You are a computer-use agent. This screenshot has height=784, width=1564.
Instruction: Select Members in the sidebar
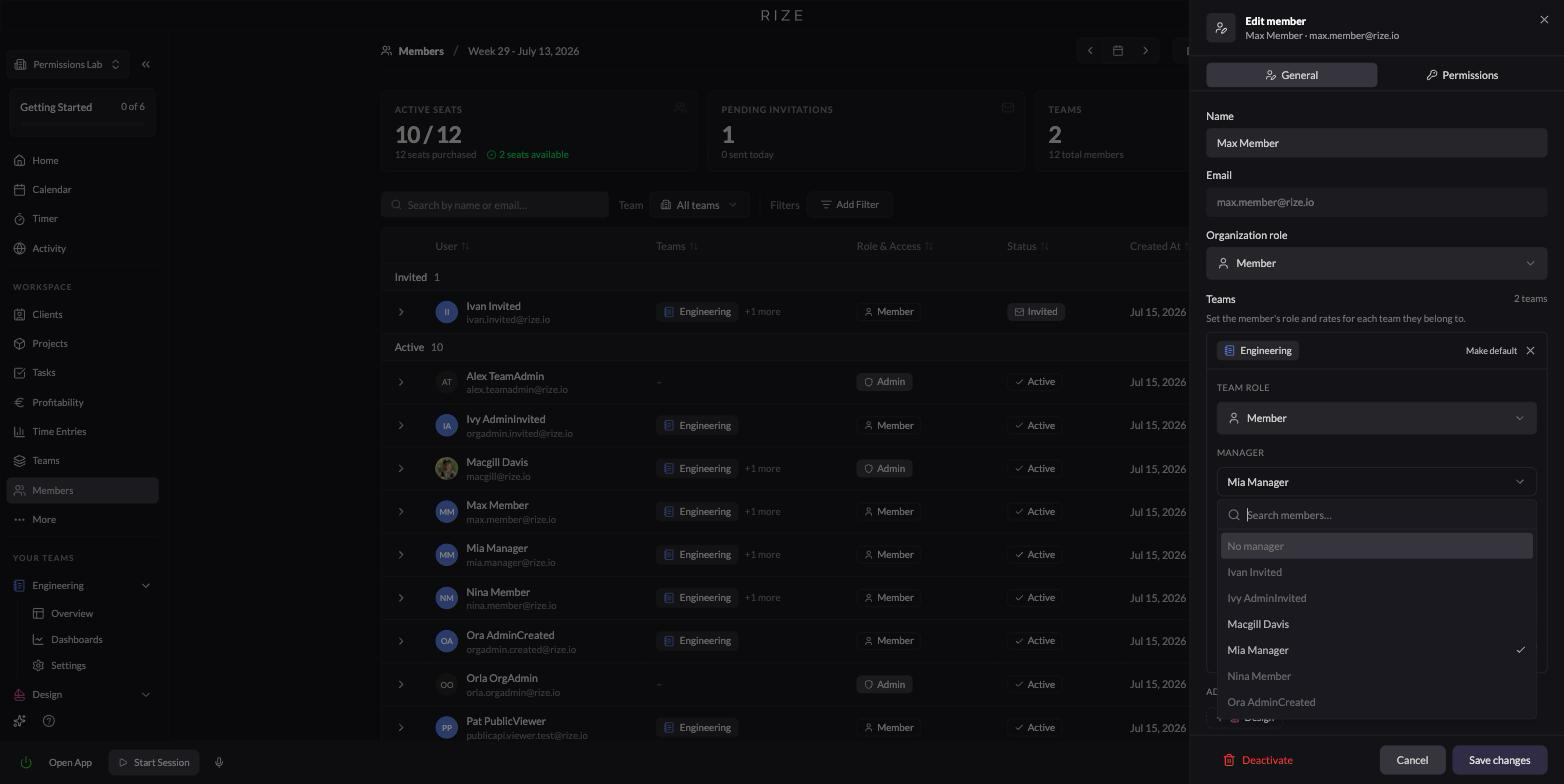click(x=82, y=490)
